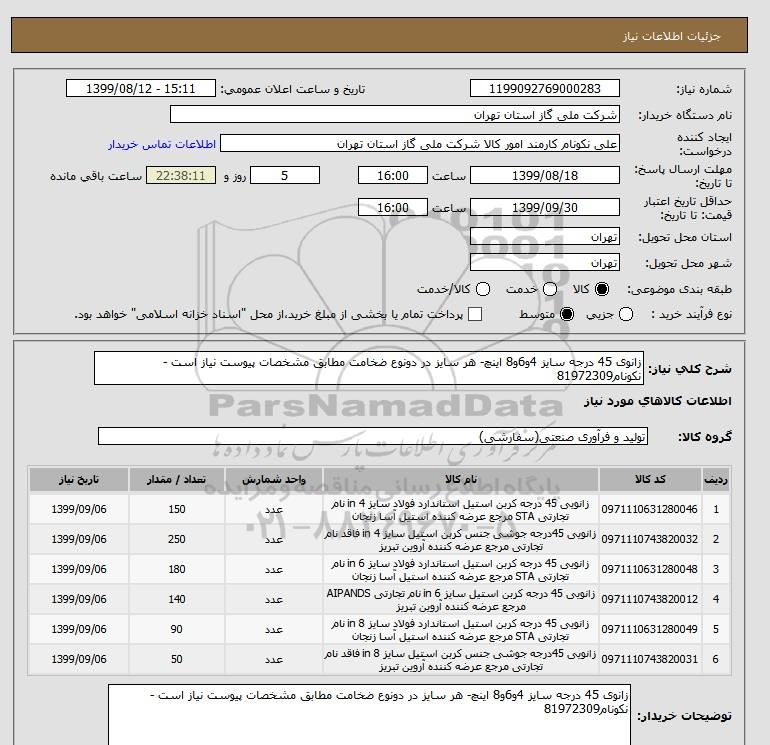Click the buyer name field شرکت ملی گاز استان تهران
This screenshot has height=745, width=770.
click(394, 114)
